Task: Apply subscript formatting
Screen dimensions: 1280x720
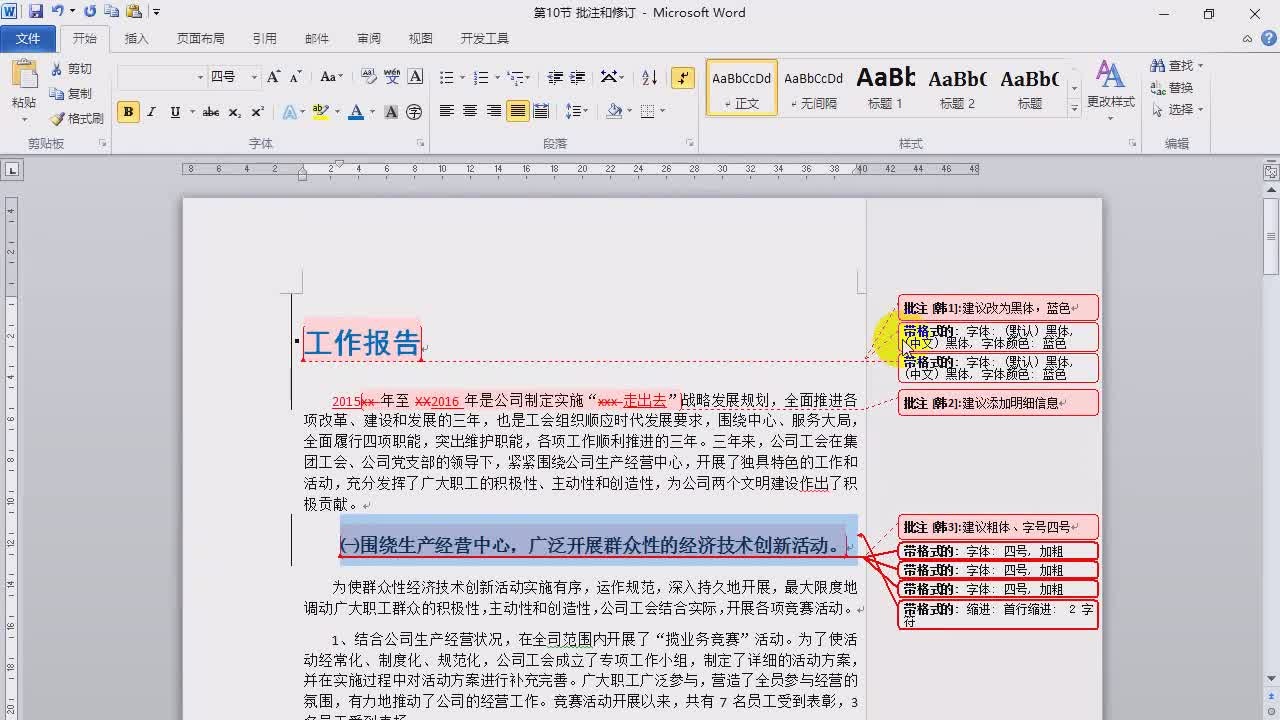Action: tap(235, 112)
